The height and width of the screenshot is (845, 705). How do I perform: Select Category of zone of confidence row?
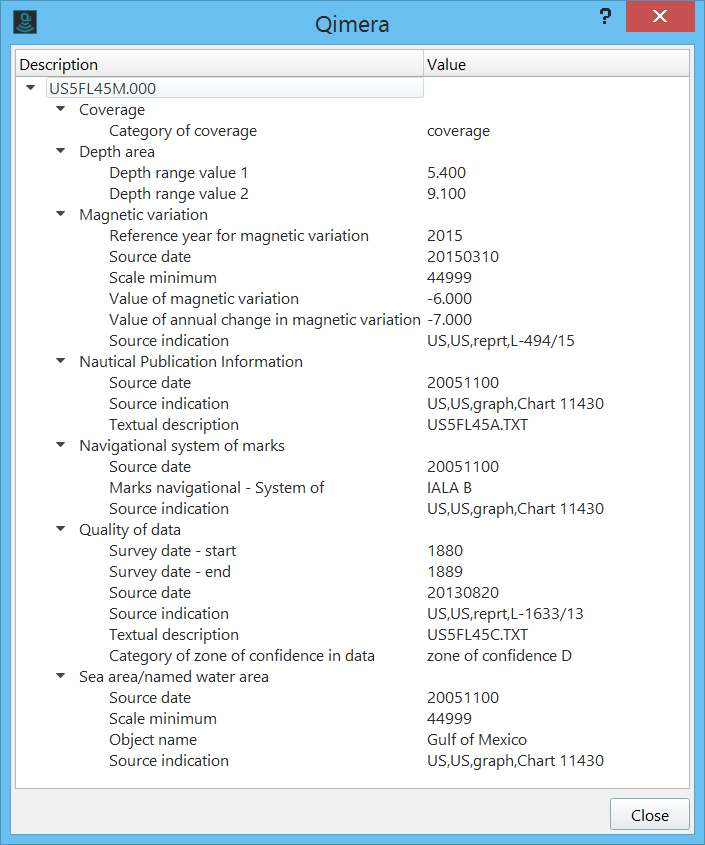[242, 656]
